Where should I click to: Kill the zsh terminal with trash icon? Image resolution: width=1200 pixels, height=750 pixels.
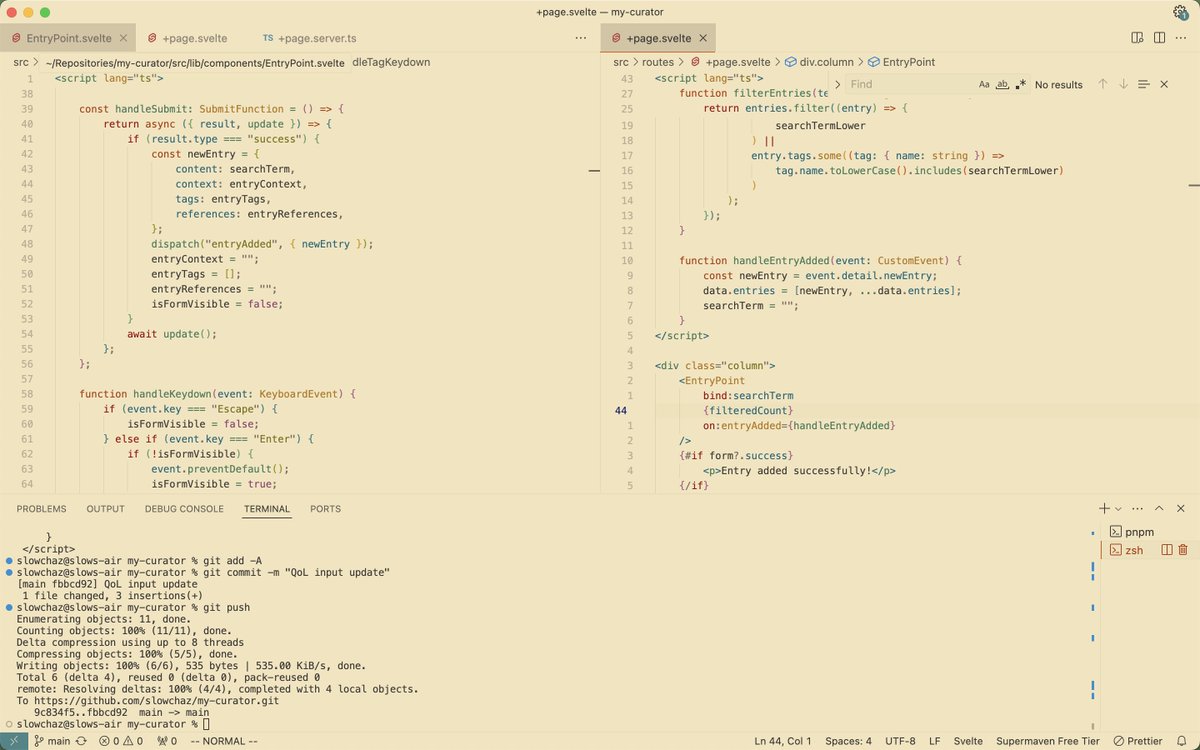point(1183,550)
